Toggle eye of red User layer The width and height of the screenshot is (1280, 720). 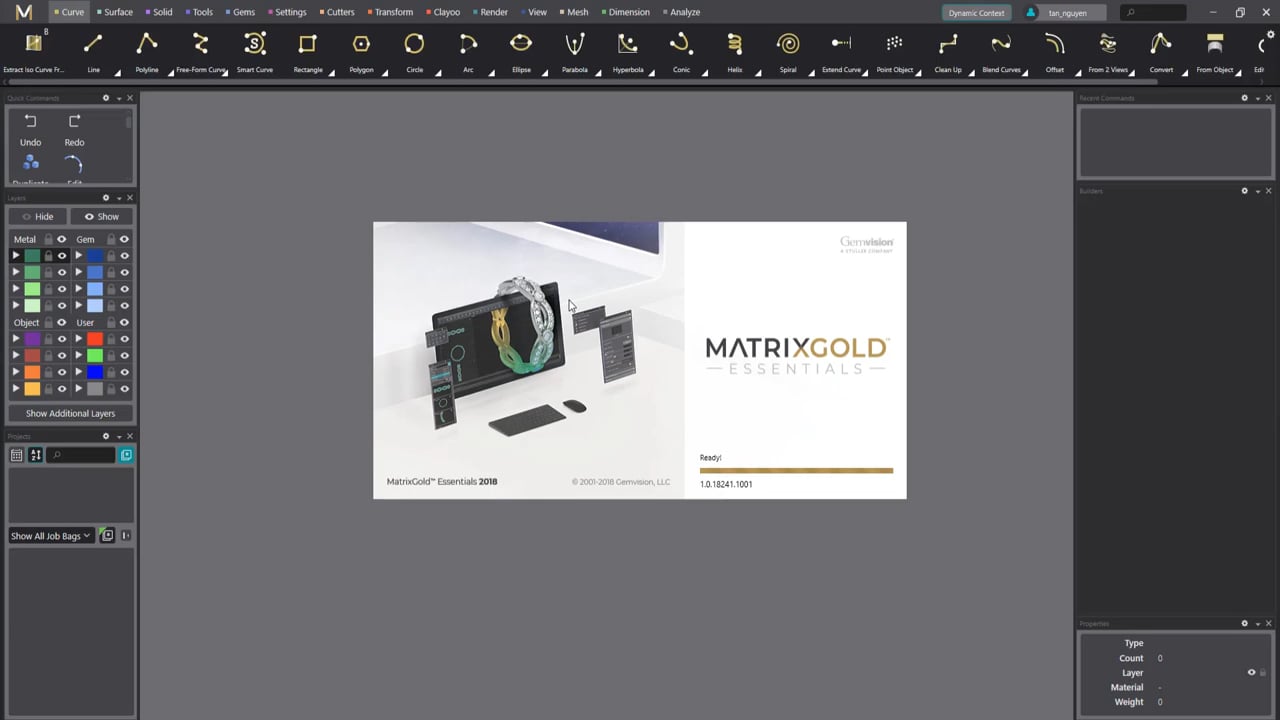coord(124,339)
